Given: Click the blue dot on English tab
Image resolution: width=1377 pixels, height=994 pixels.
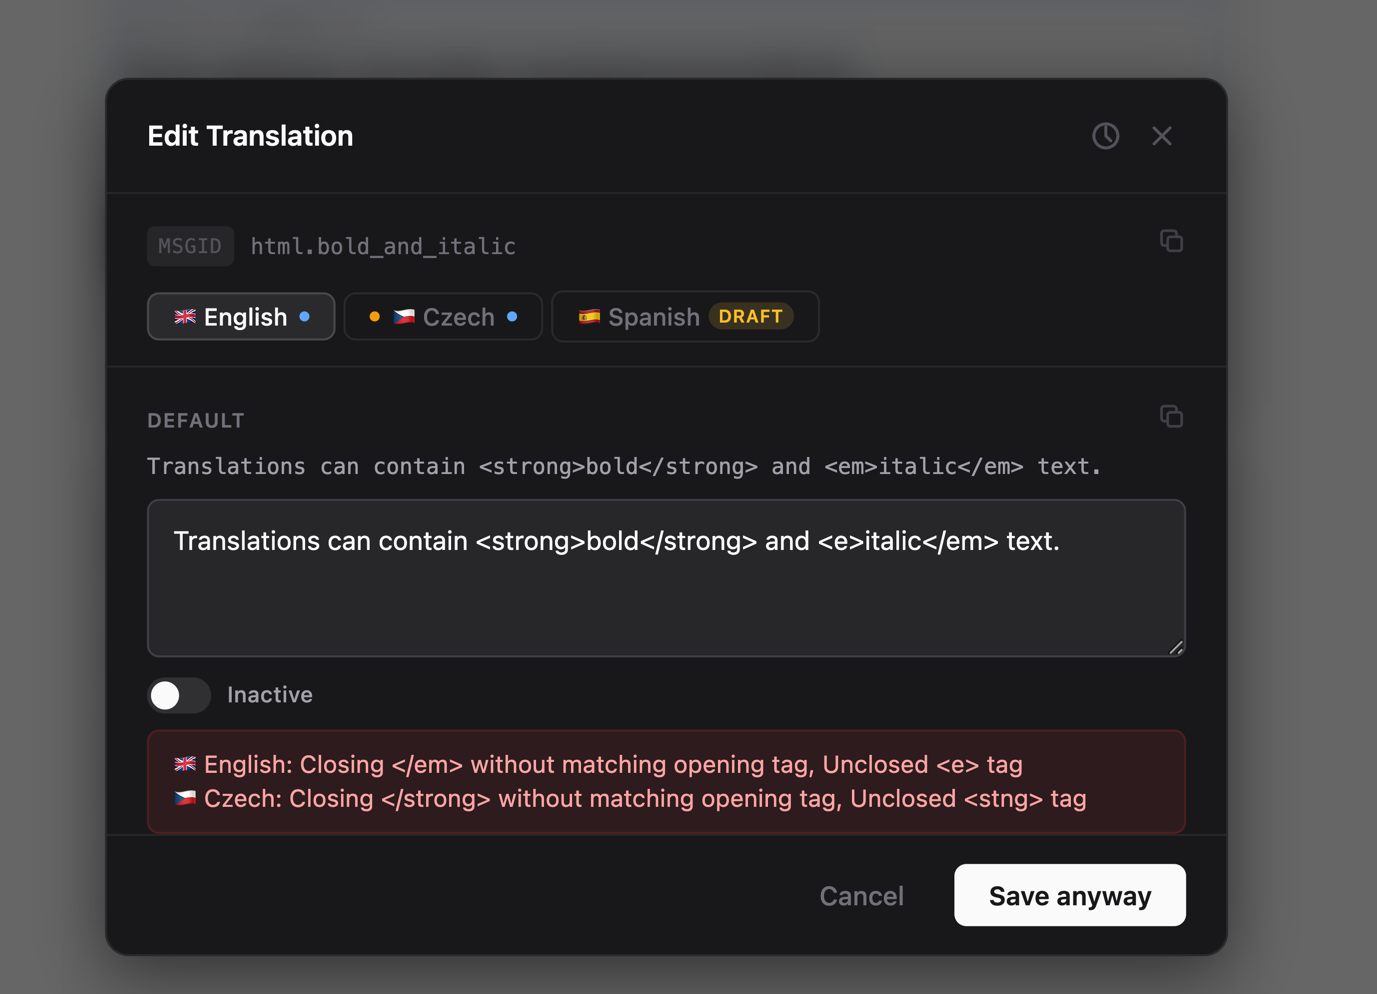Looking at the screenshot, I should 304,317.
